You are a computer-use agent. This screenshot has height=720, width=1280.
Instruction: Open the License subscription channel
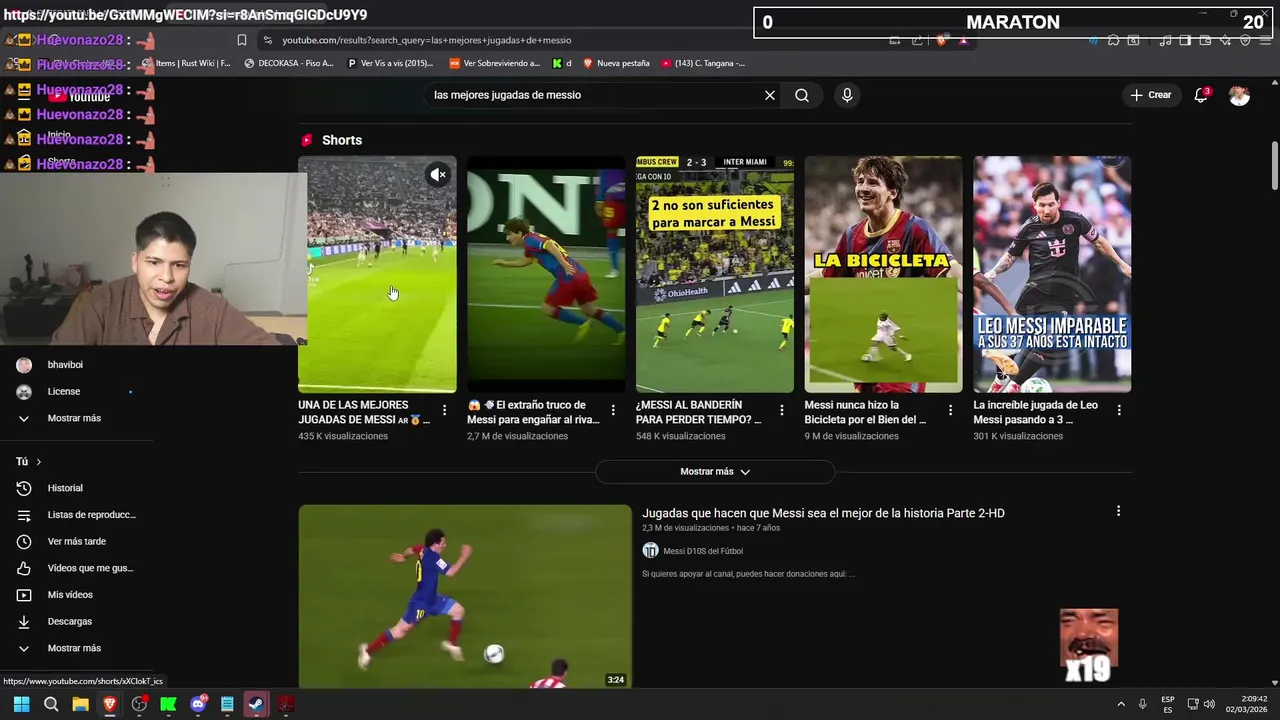pyautogui.click(x=64, y=391)
